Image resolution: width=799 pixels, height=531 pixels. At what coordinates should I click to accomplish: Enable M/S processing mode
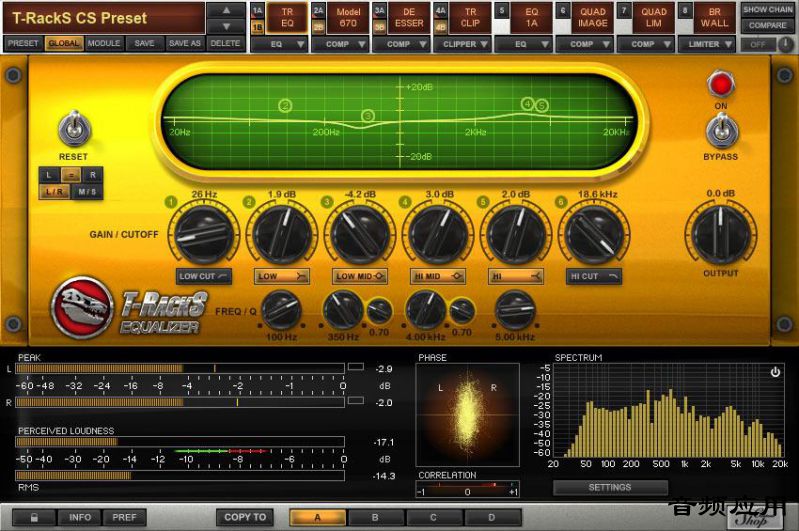click(x=87, y=192)
